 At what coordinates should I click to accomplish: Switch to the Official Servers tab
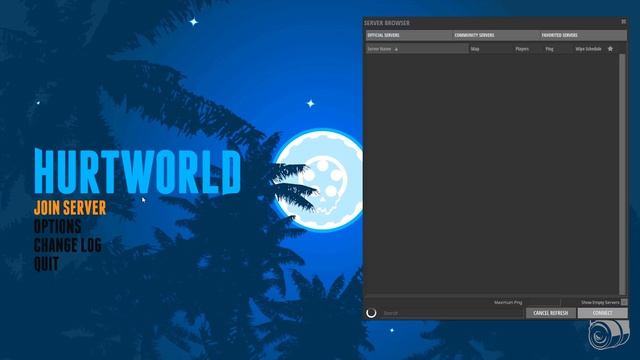pyautogui.click(x=409, y=36)
